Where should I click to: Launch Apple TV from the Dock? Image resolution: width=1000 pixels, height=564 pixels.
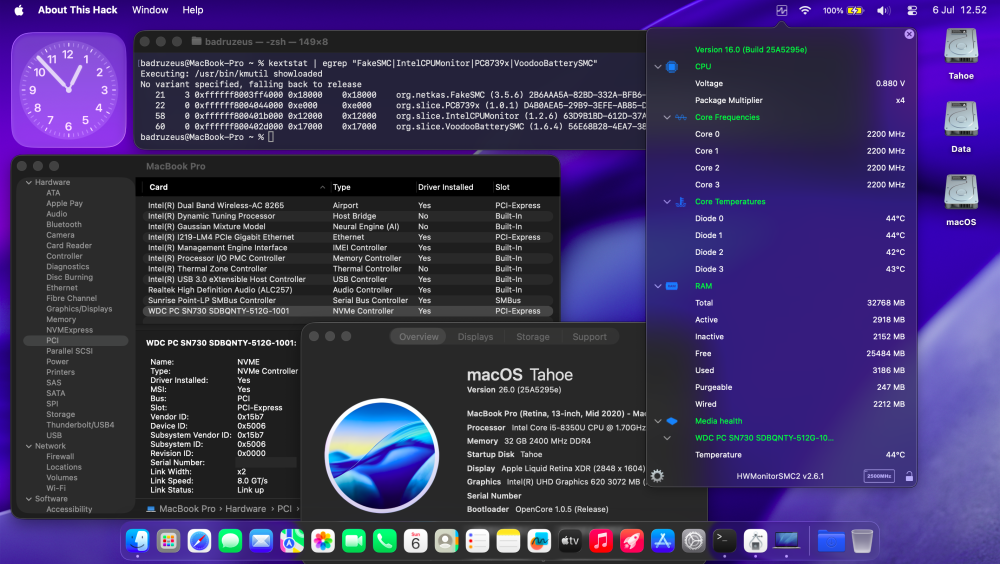(x=570, y=541)
